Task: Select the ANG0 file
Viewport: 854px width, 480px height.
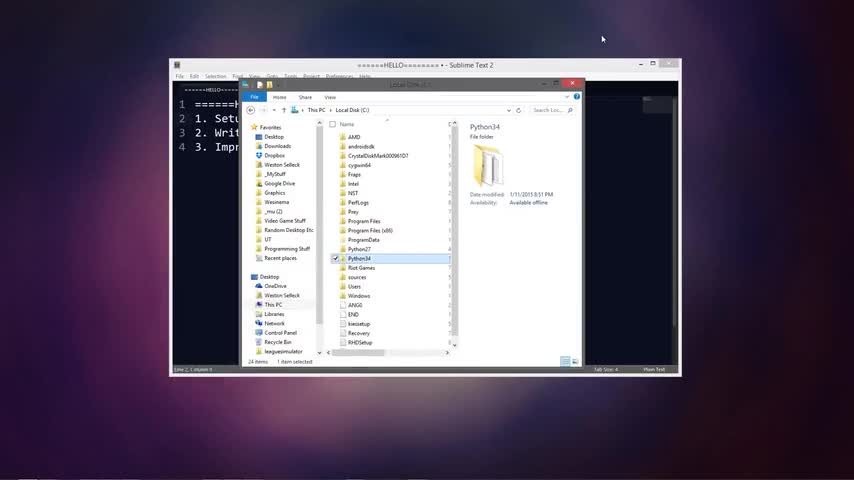Action: click(355, 305)
